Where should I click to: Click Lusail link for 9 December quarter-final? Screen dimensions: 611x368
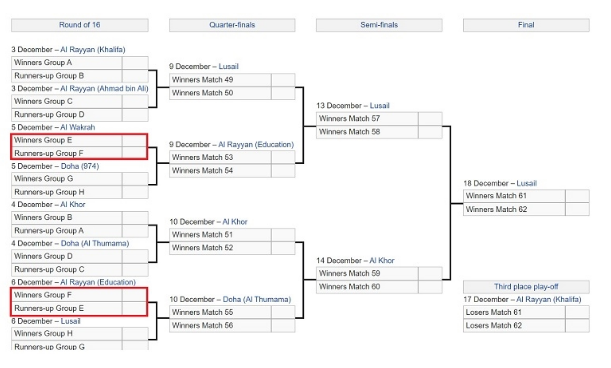pos(228,66)
